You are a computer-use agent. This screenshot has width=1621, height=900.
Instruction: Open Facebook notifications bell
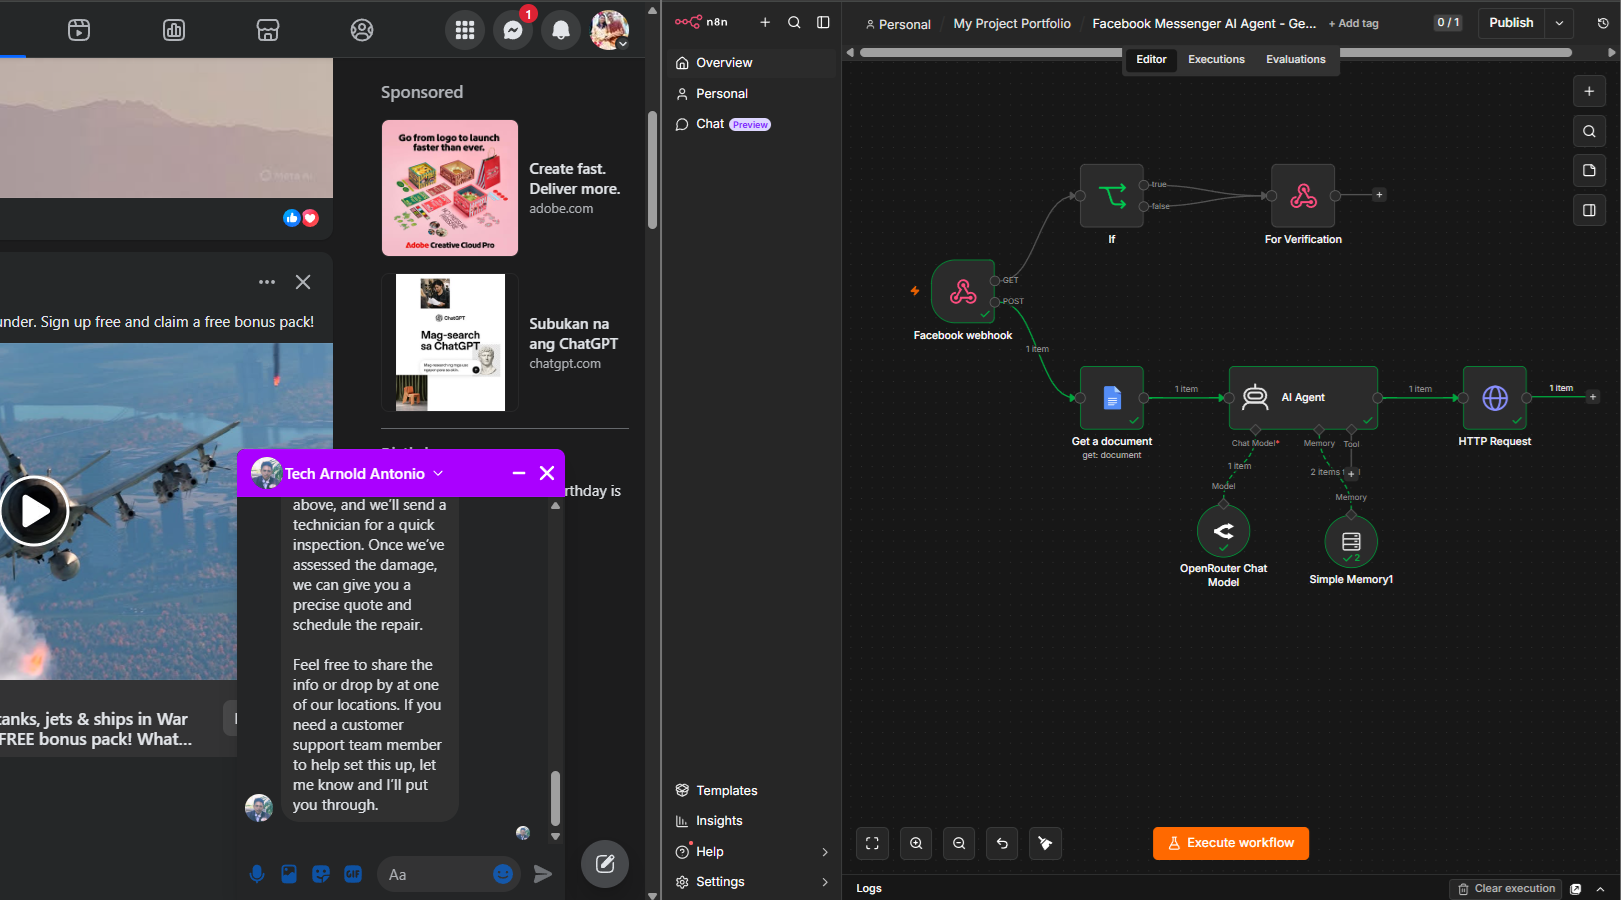point(561,30)
